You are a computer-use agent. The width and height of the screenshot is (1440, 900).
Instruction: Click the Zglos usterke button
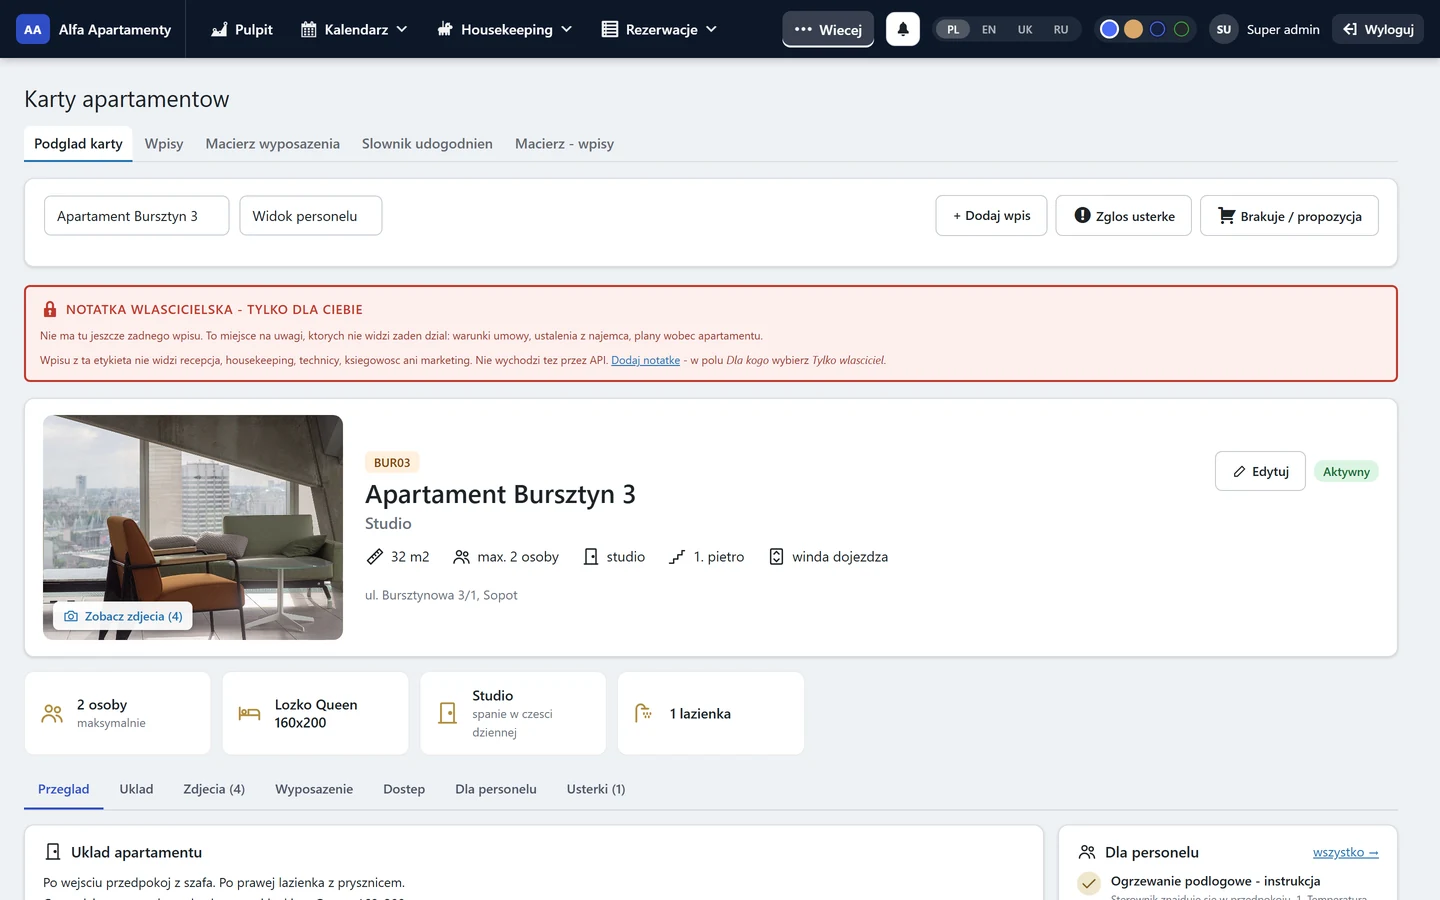(1124, 216)
